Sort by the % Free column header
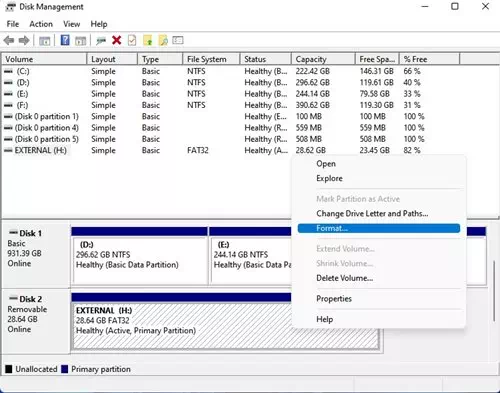Viewport: 500px width, 393px height. (430, 59)
